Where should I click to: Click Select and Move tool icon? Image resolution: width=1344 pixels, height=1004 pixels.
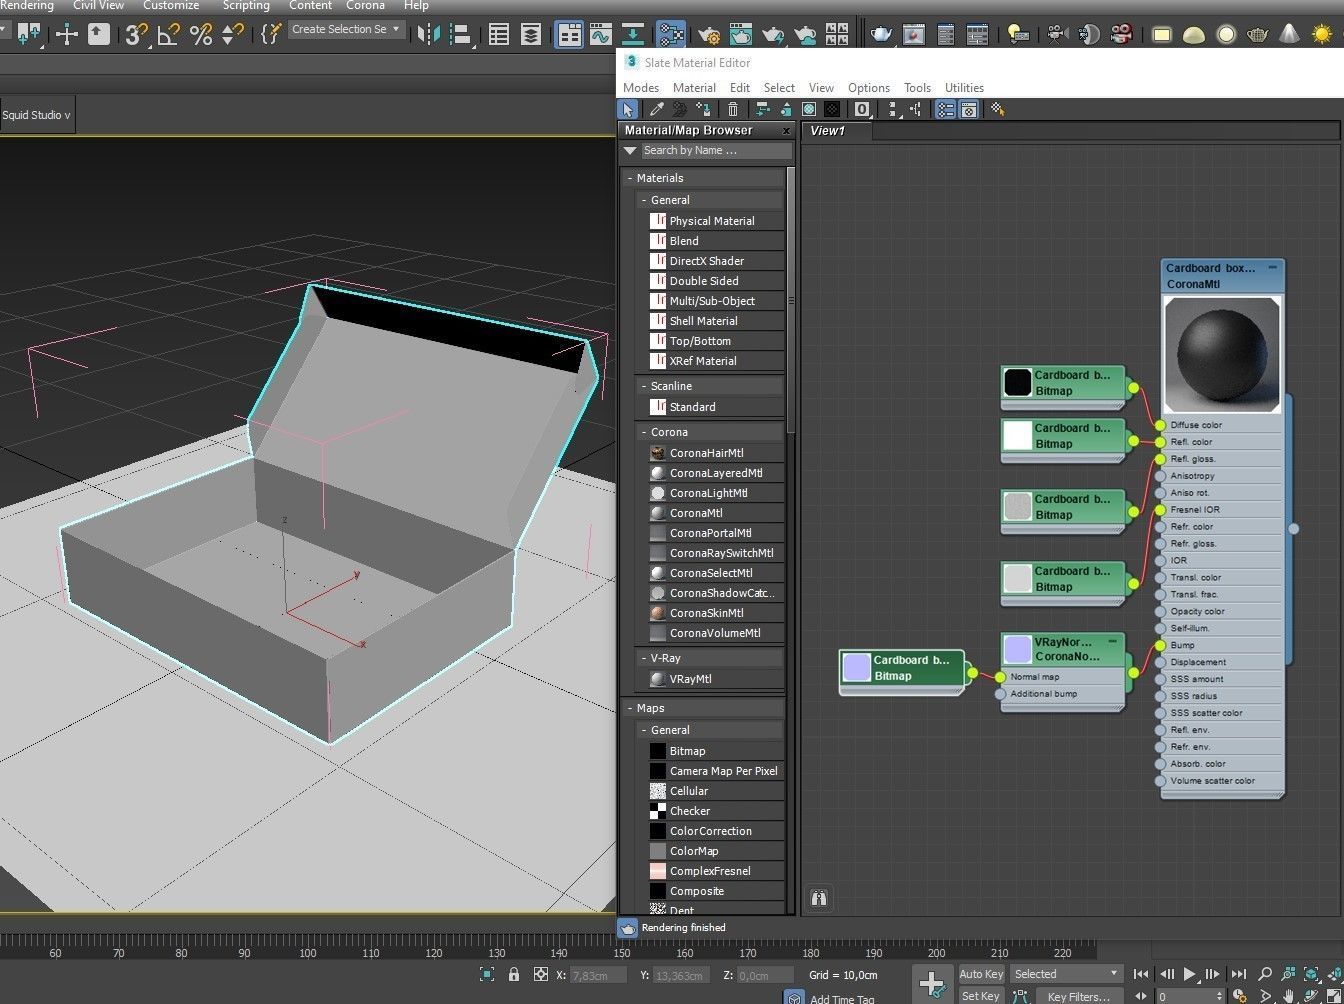click(x=67, y=35)
